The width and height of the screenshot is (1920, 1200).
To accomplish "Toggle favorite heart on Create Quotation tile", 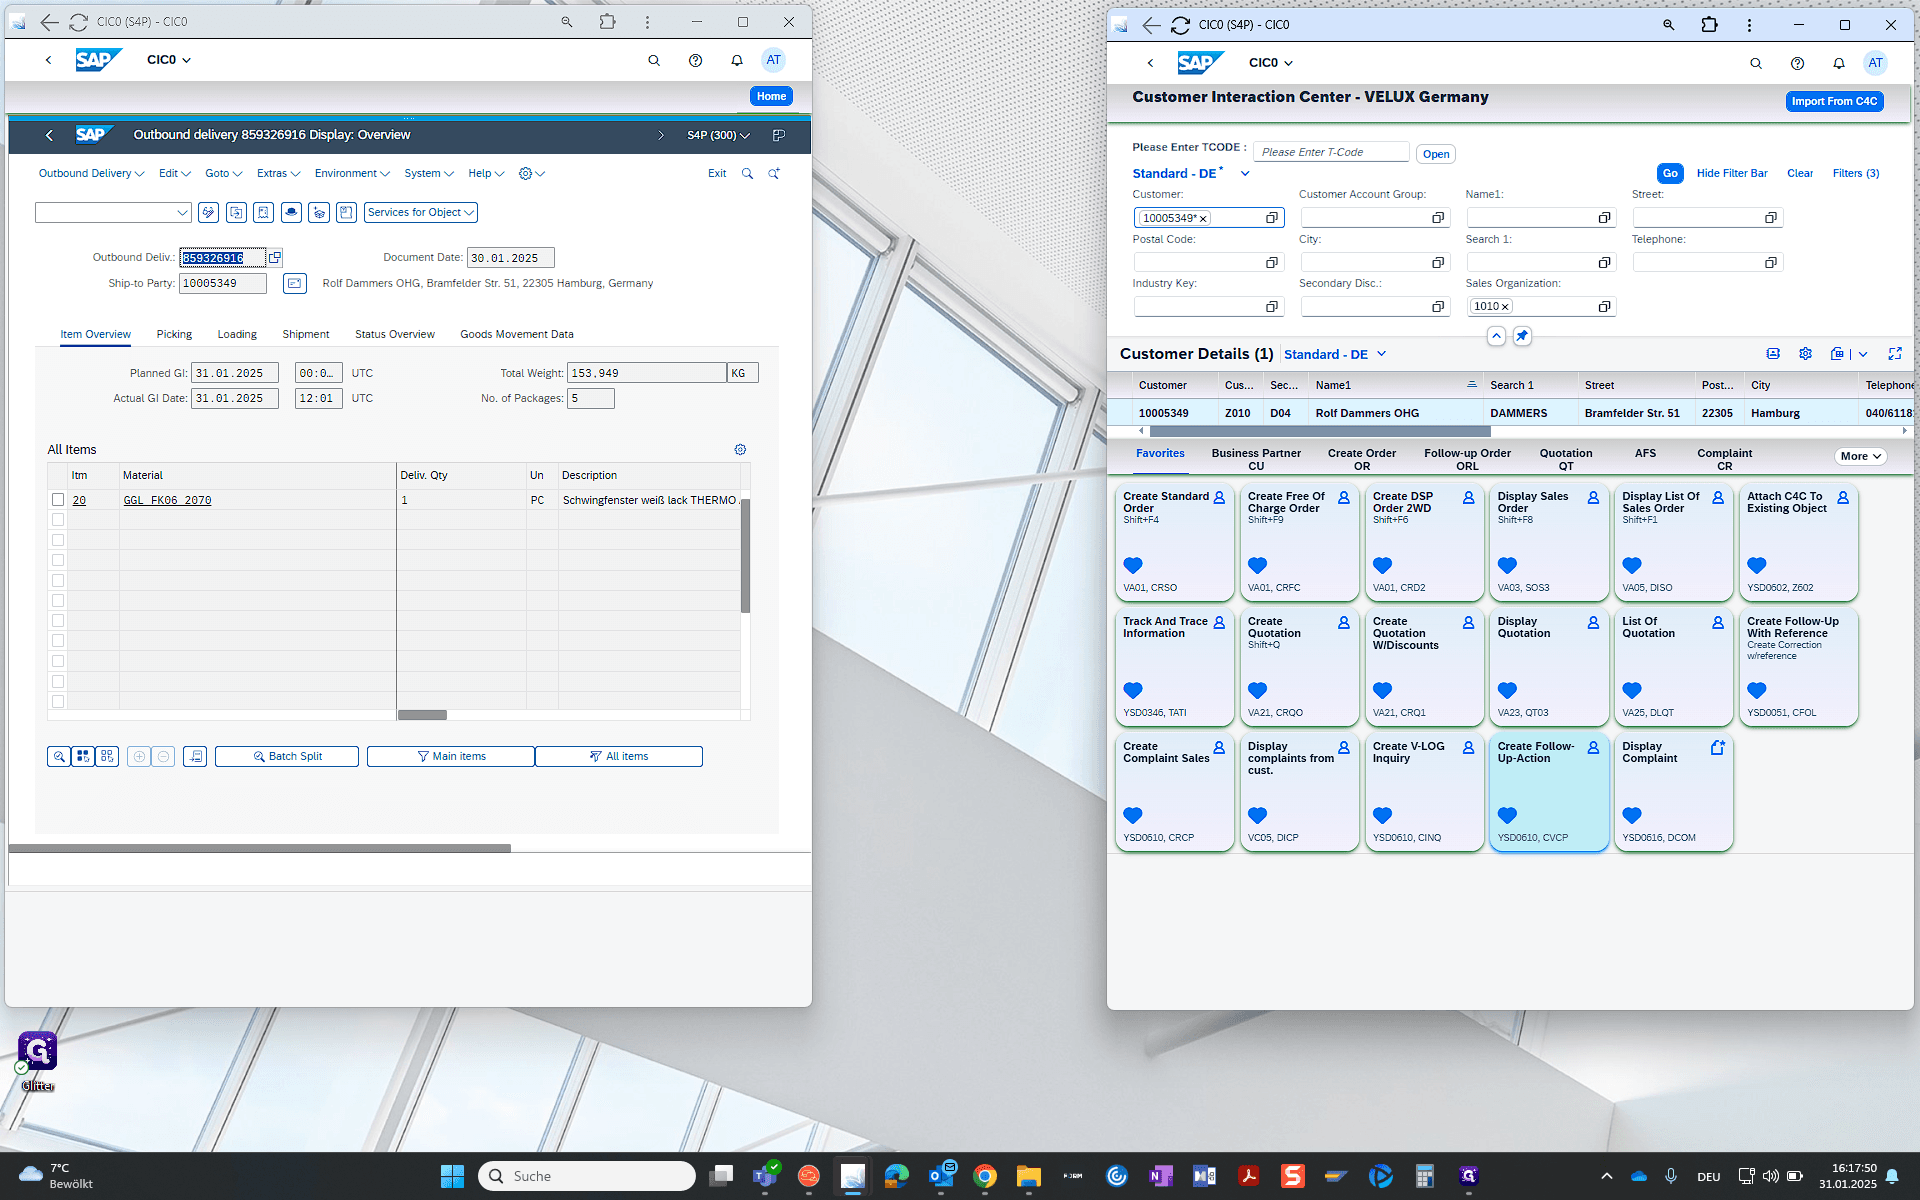I will coord(1258,690).
